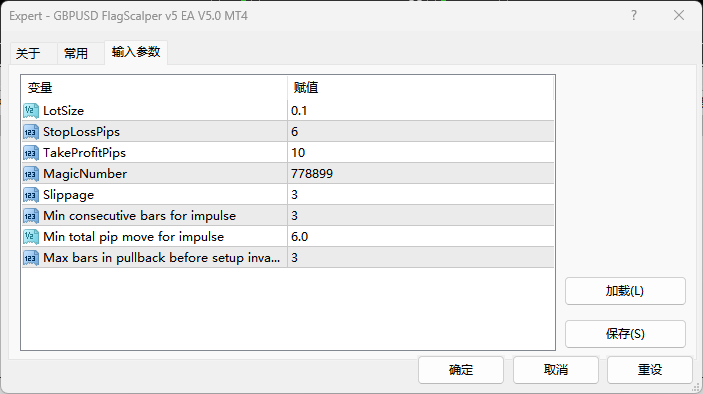Click the MagicNumber integer icon

(x=30, y=174)
